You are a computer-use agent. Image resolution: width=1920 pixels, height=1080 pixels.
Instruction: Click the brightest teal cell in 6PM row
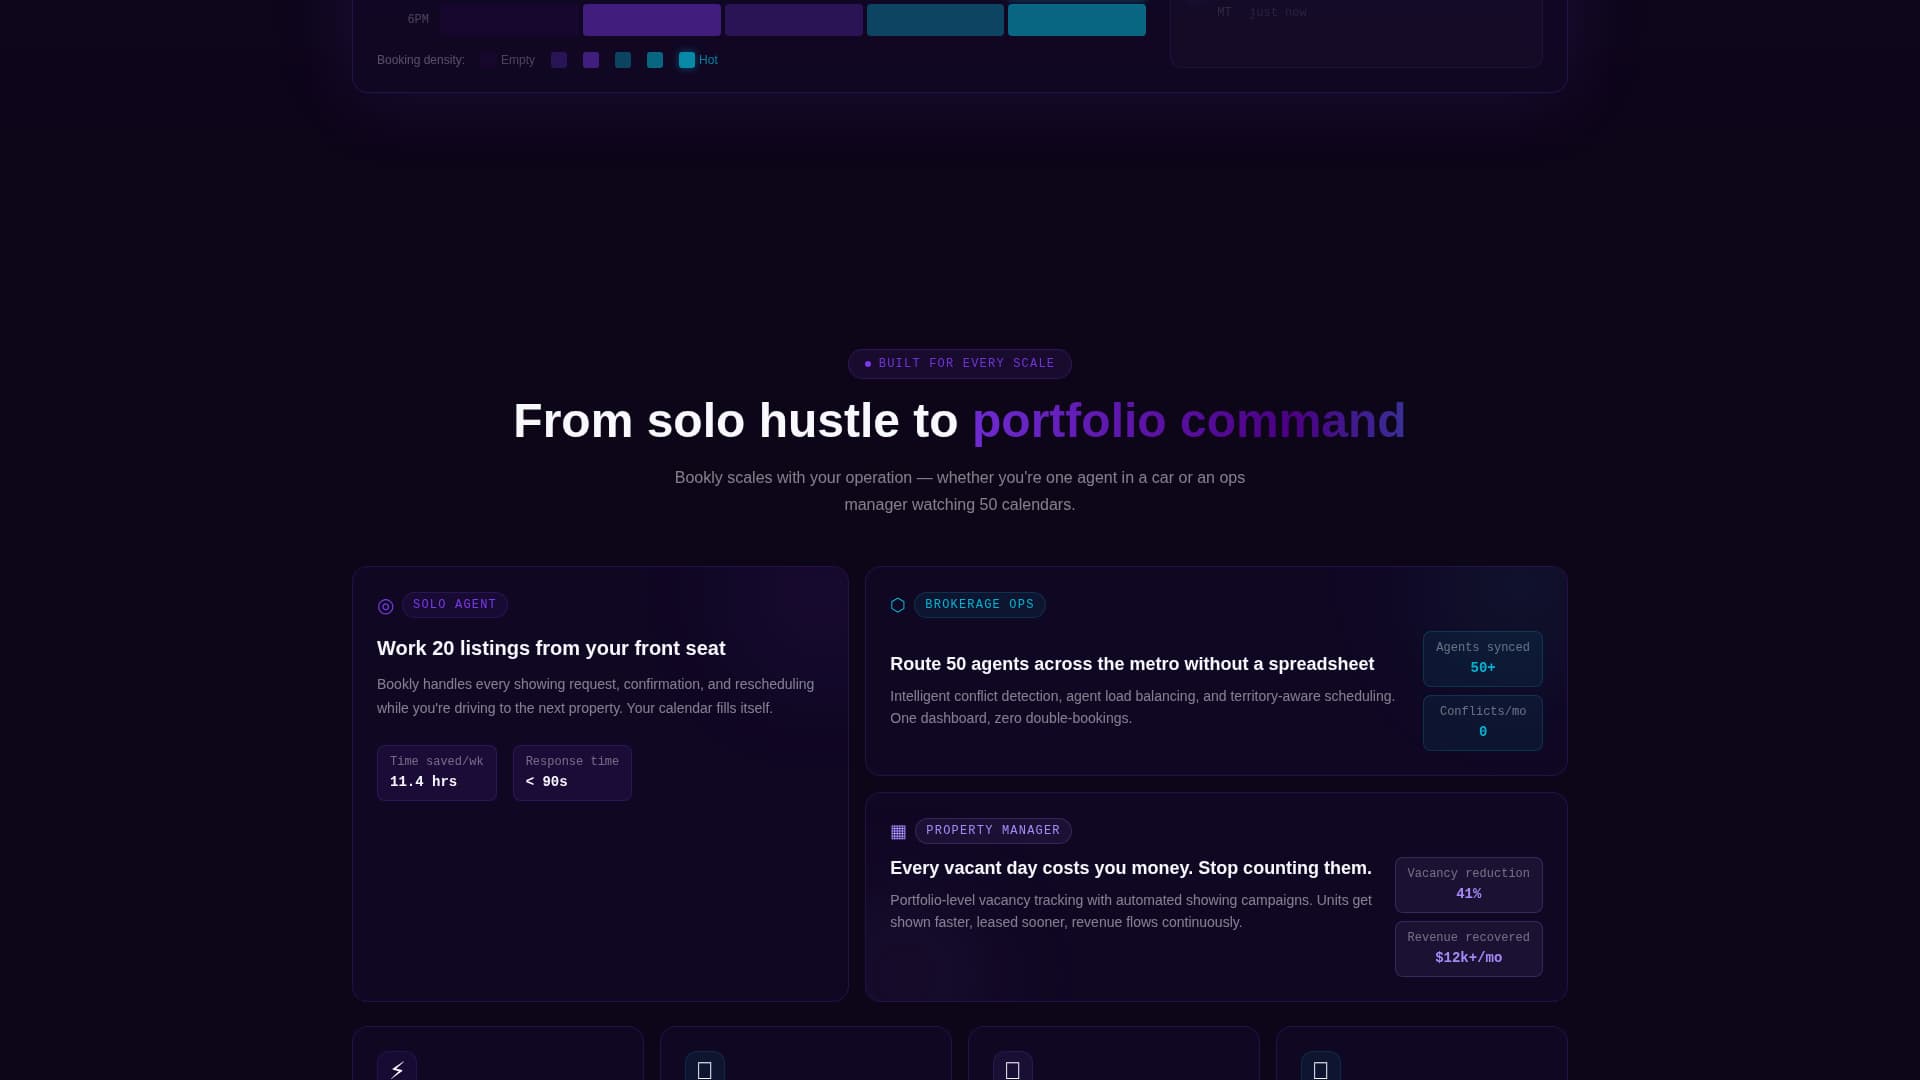(1077, 20)
